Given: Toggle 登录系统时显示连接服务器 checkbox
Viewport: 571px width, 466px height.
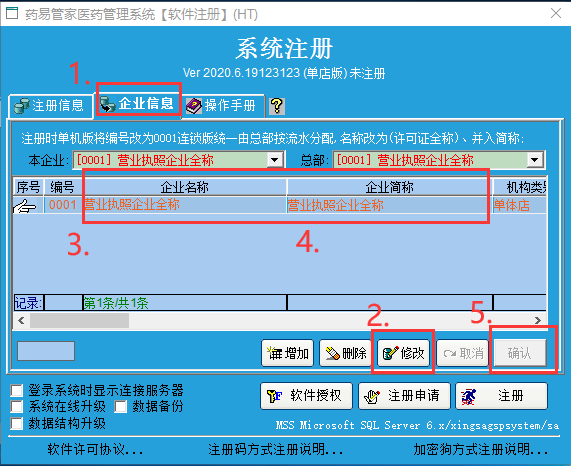Looking at the screenshot, I should coord(17,391).
